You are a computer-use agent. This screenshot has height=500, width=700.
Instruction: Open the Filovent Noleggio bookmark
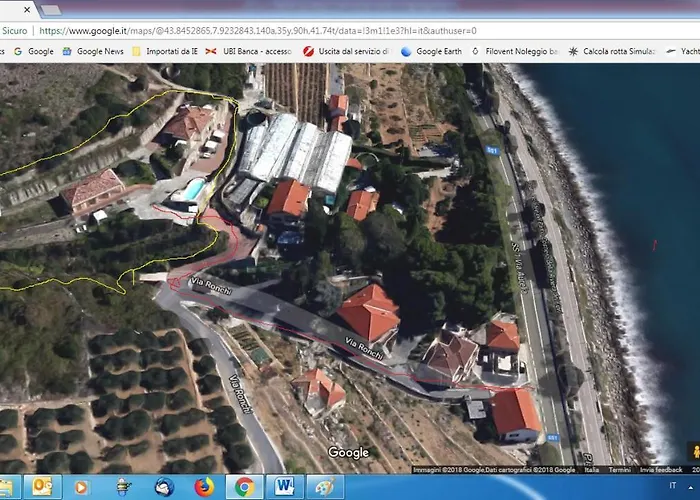click(515, 51)
